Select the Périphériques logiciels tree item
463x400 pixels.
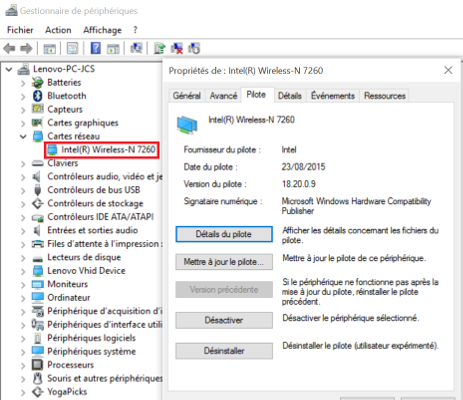pyautogui.click(x=91, y=338)
